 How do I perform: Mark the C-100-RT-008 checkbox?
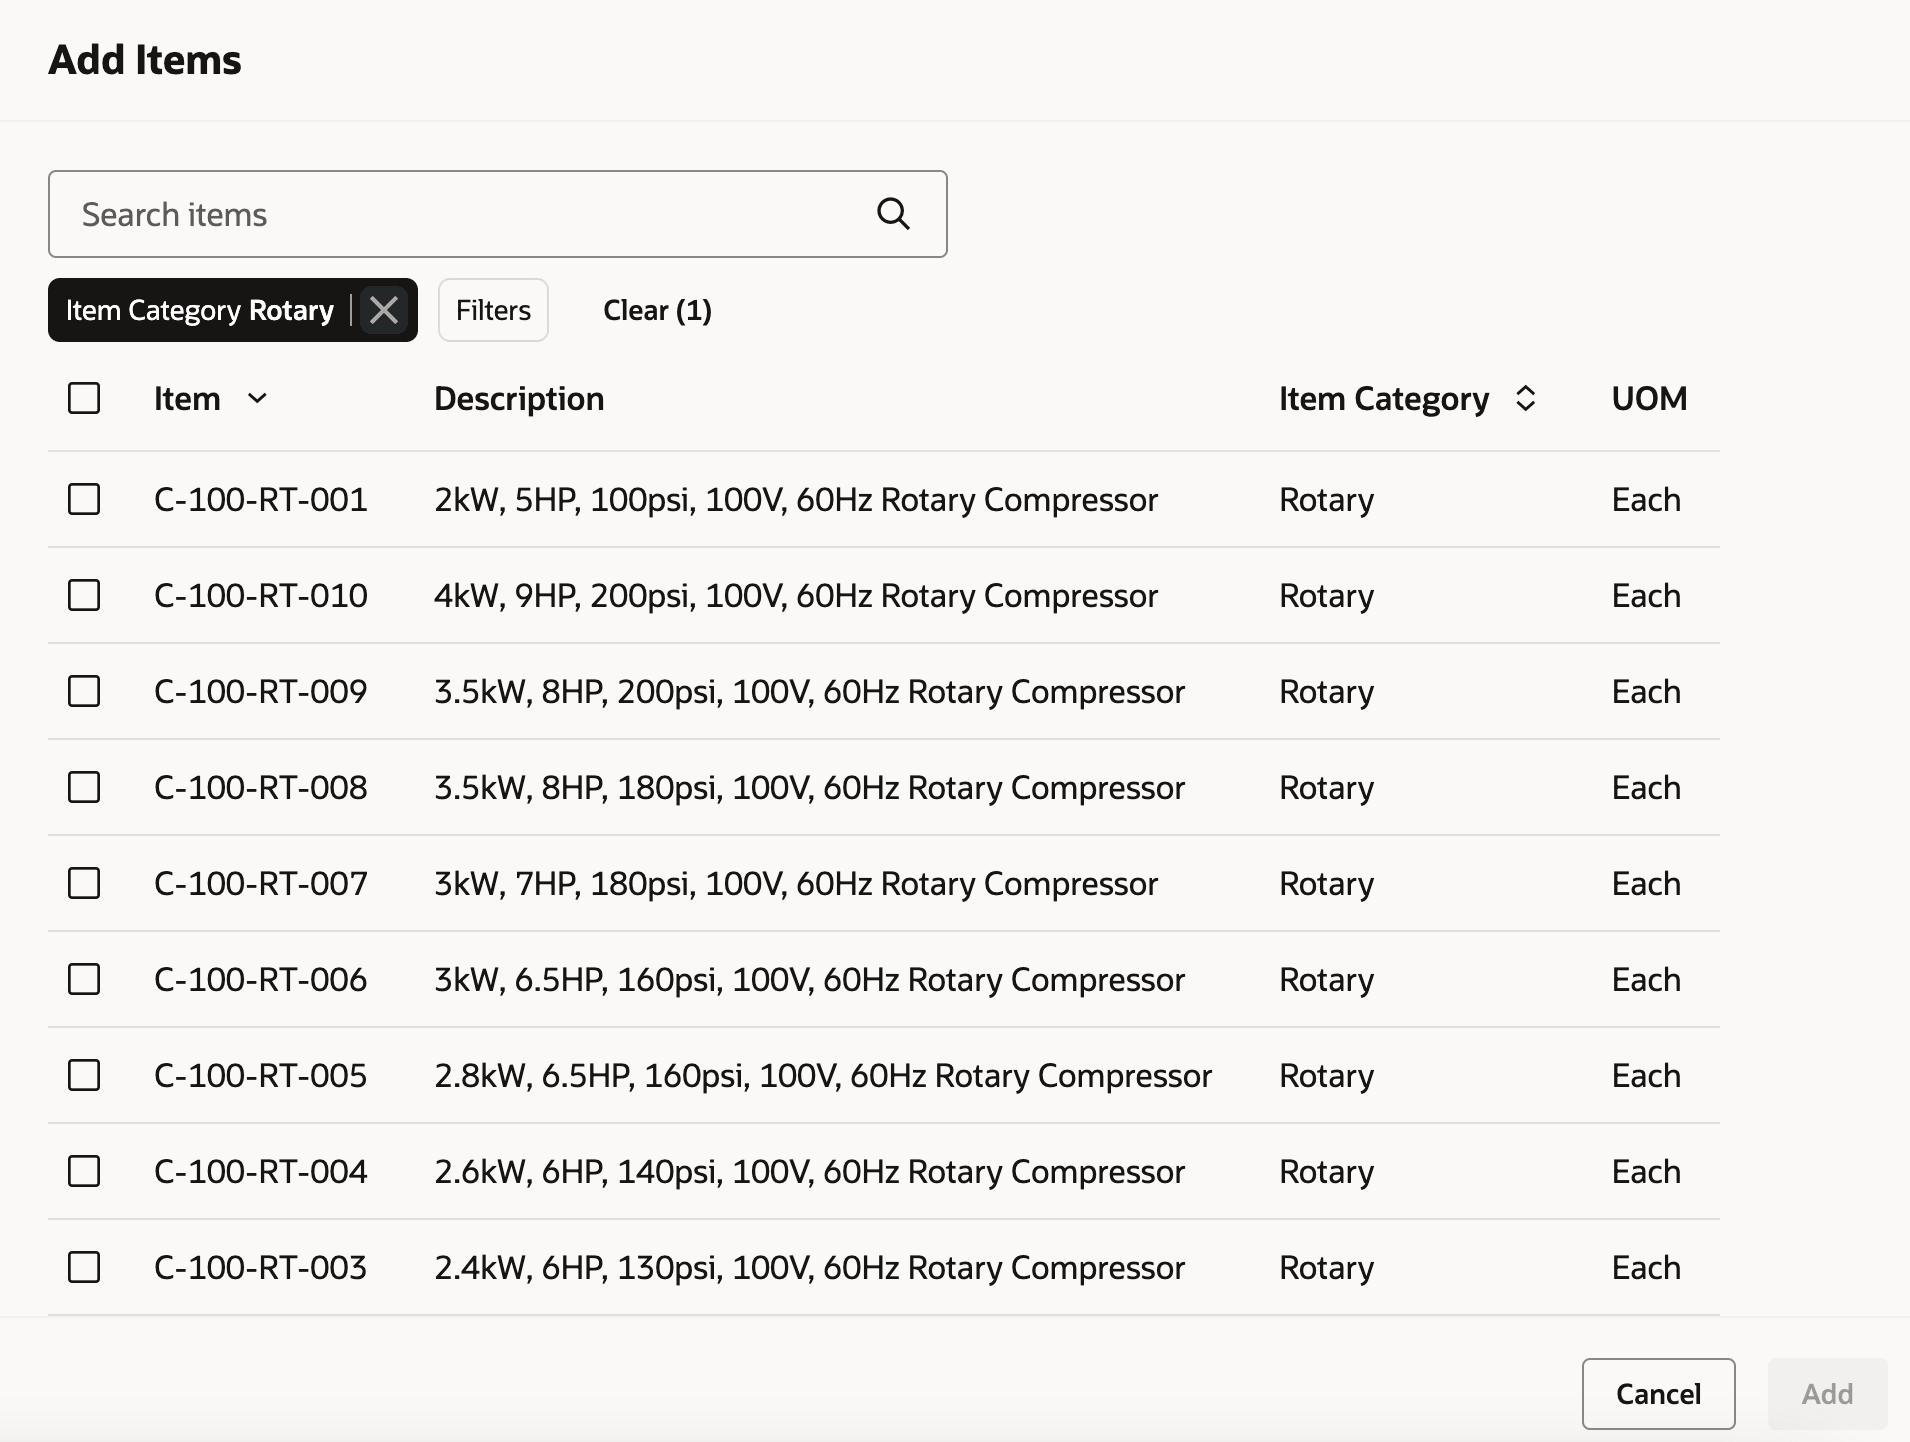click(84, 787)
